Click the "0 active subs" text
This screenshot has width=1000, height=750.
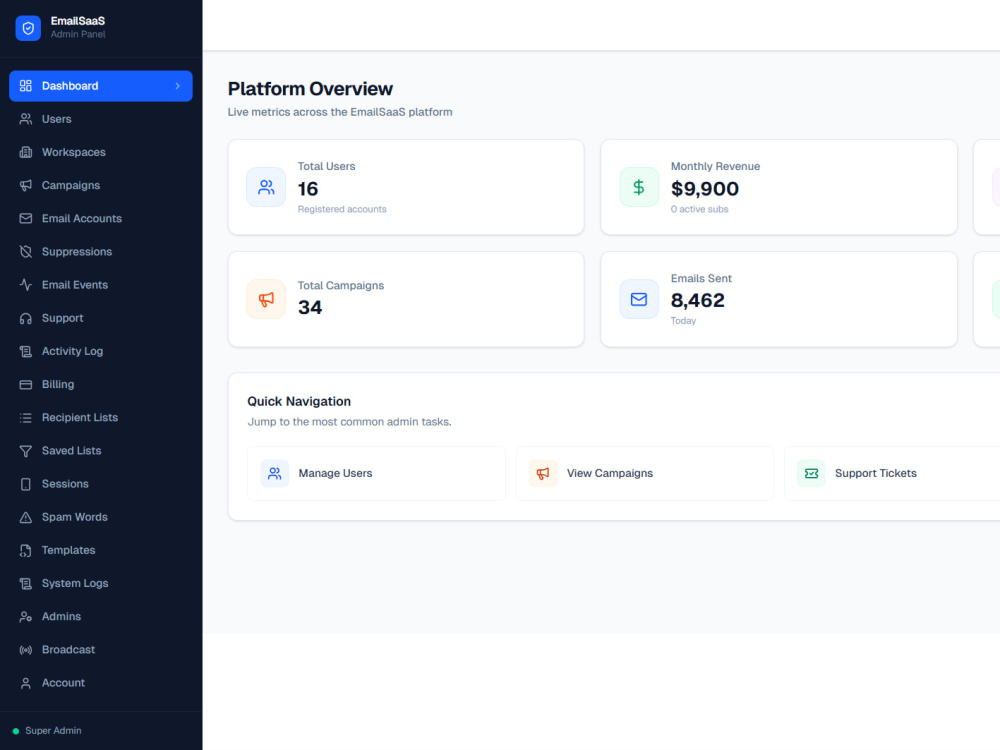coord(700,209)
